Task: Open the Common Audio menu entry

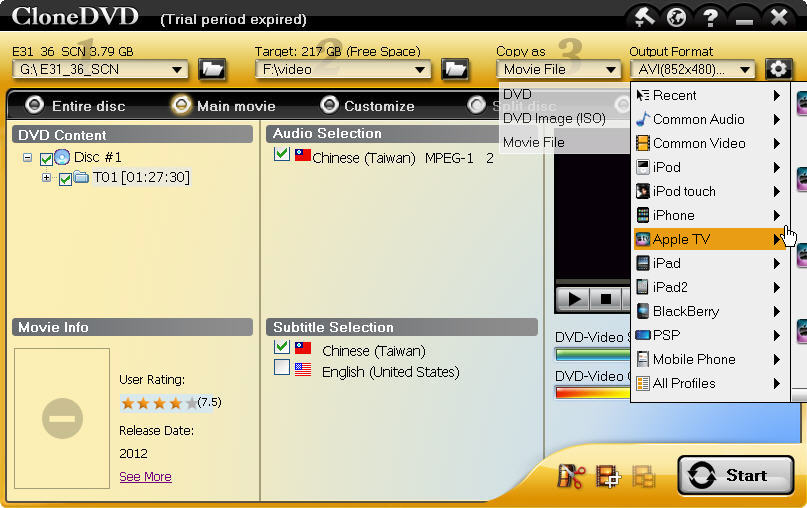Action: point(710,119)
